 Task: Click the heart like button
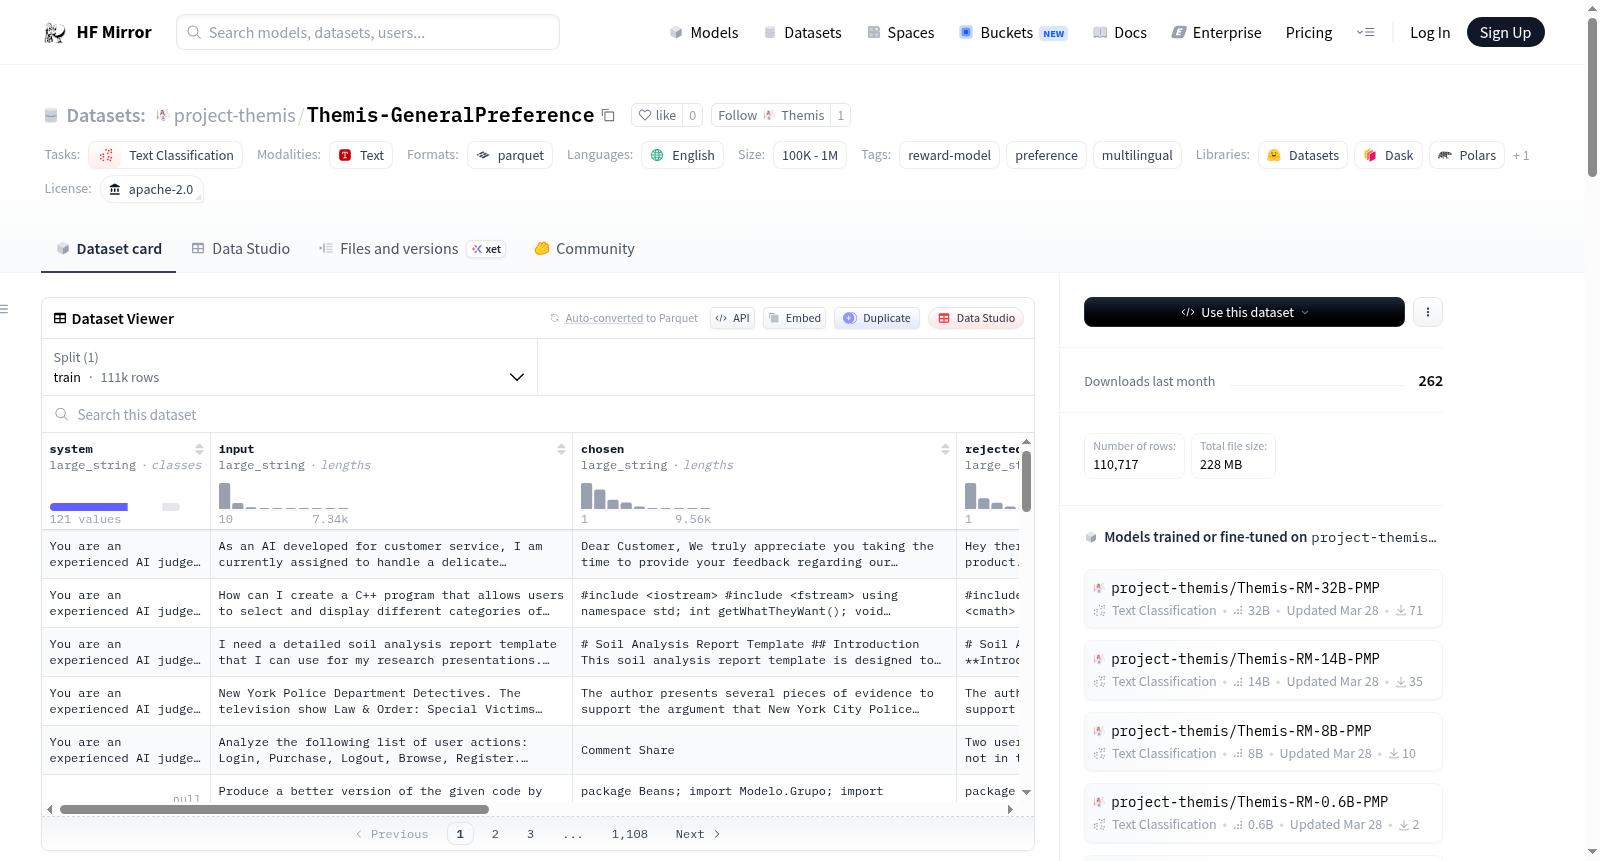point(658,115)
